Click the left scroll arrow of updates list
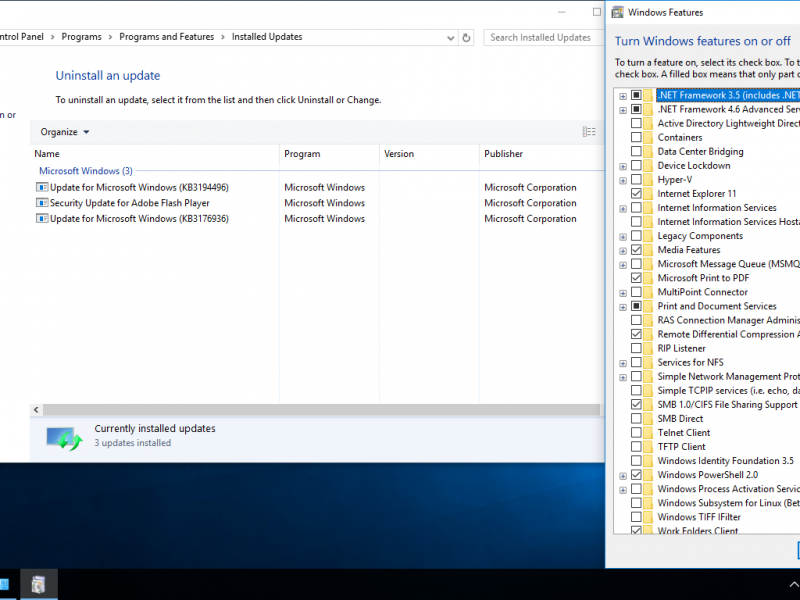 point(36,410)
